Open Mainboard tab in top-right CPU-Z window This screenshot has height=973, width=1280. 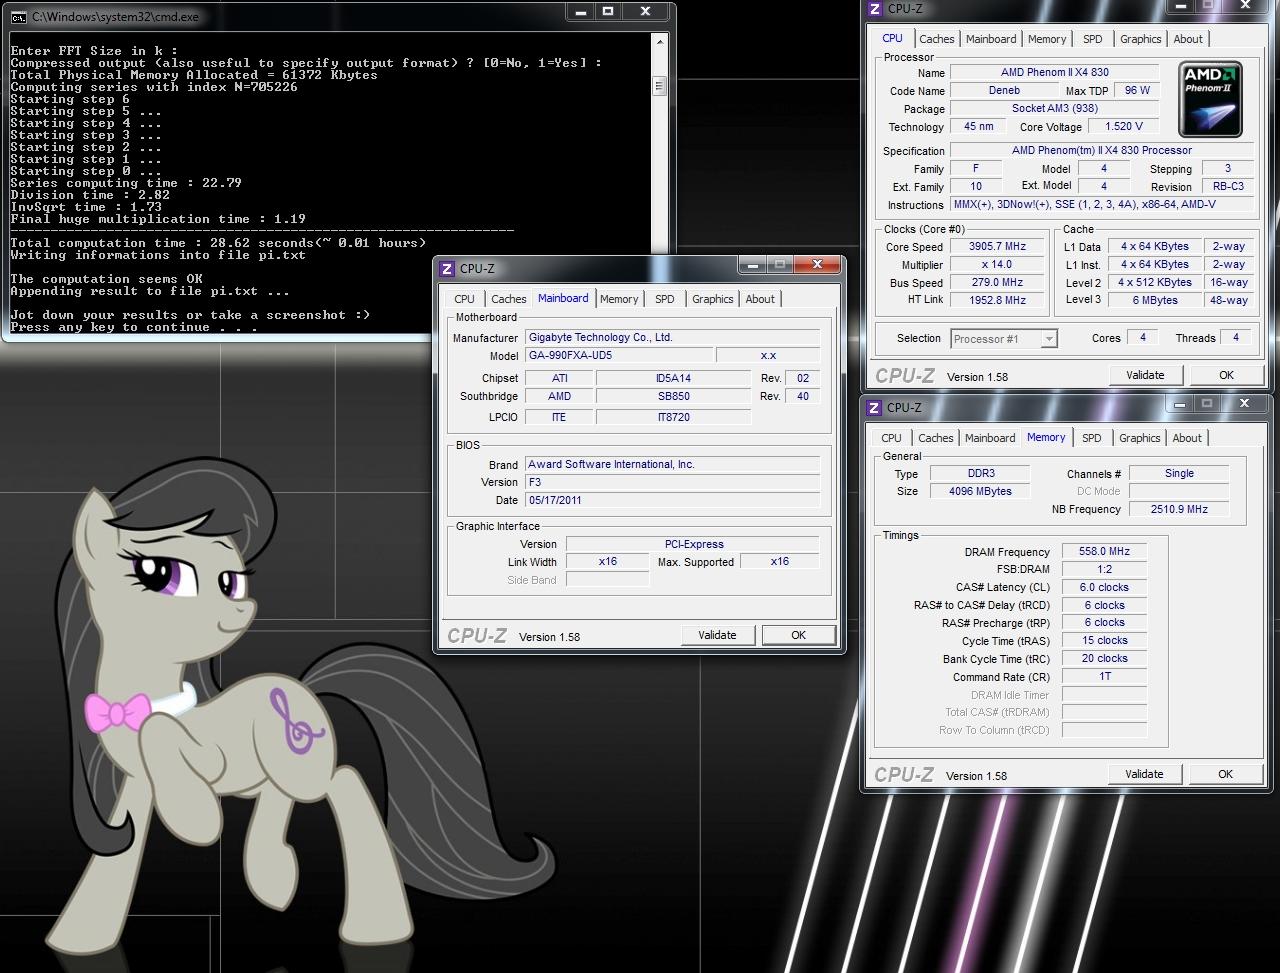(991, 39)
